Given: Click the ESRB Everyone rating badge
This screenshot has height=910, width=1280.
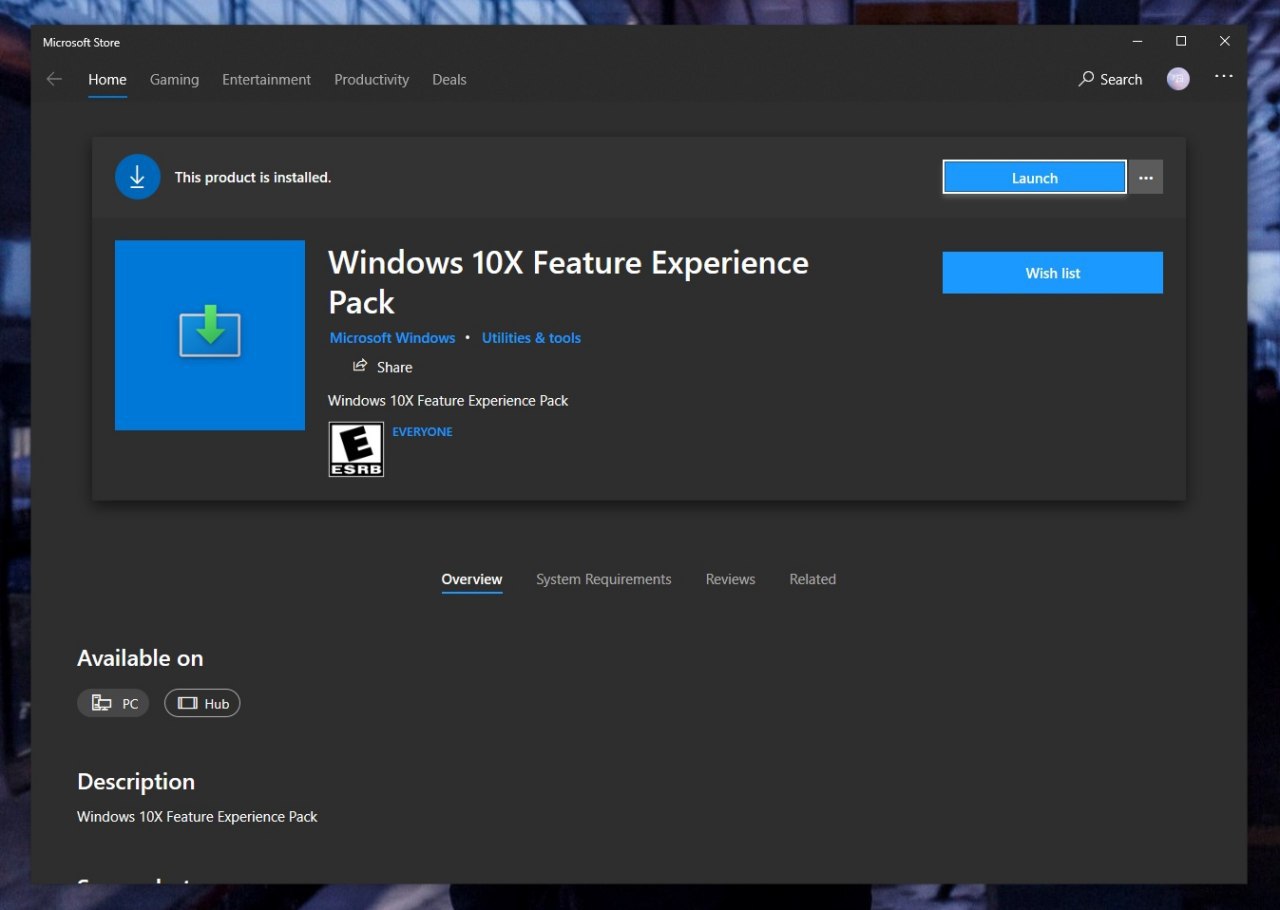Looking at the screenshot, I should click(356, 449).
